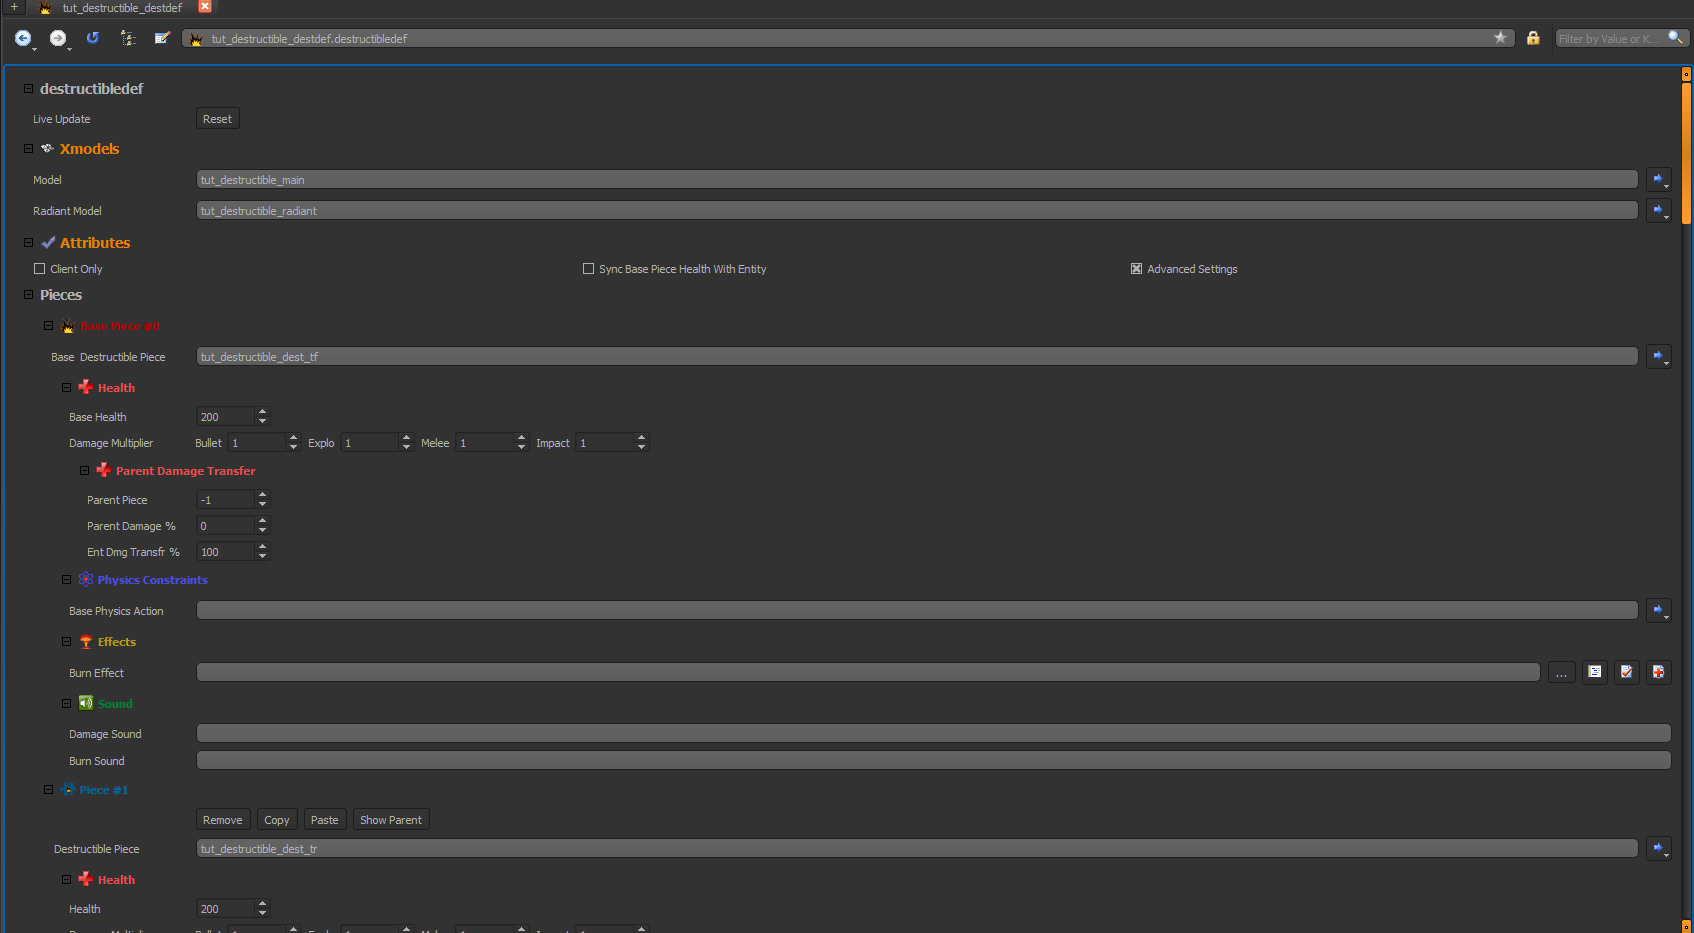Viewport: 1694px width, 933px height.
Task: Collapse the Piece #1 node
Action: 48,790
